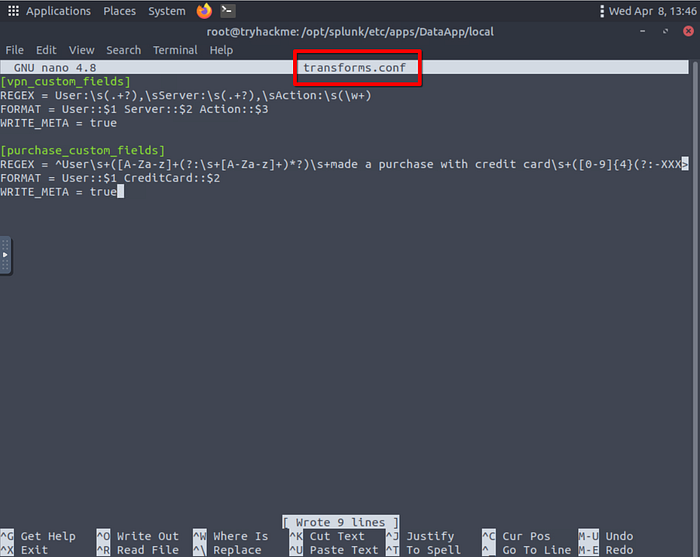Viewport: 700px width, 557px height.
Task: Click the ^J Justify shortcut
Action: pyautogui.click(x=420, y=536)
